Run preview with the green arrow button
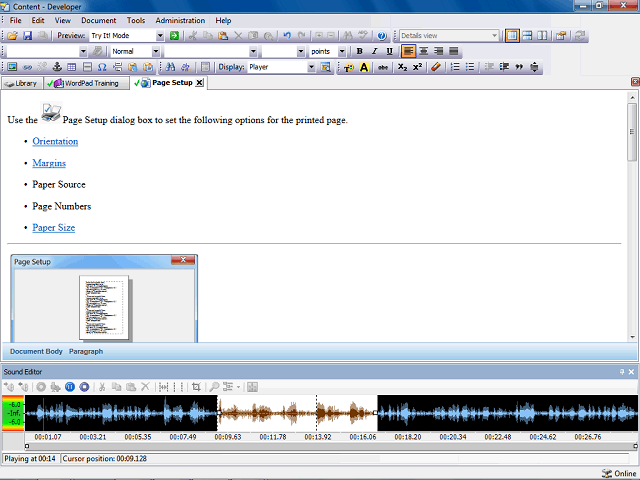 click(x=174, y=36)
